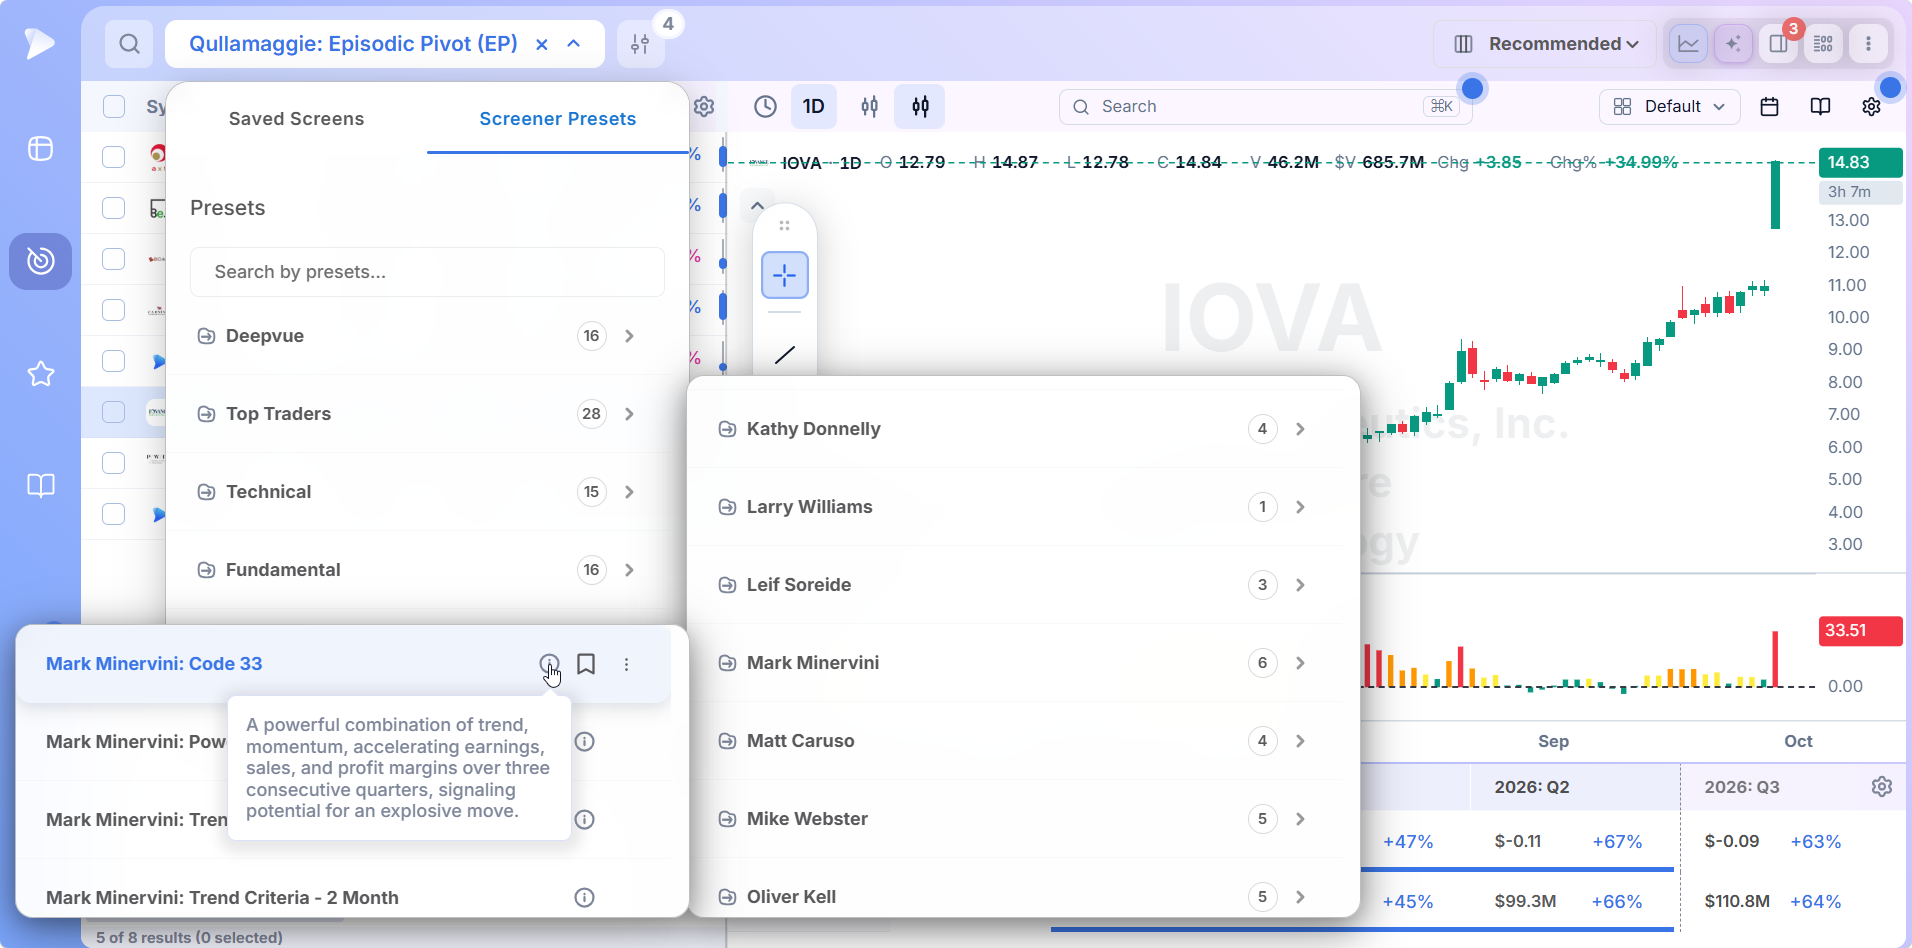Switch to the Screener Presets tab

(x=557, y=119)
